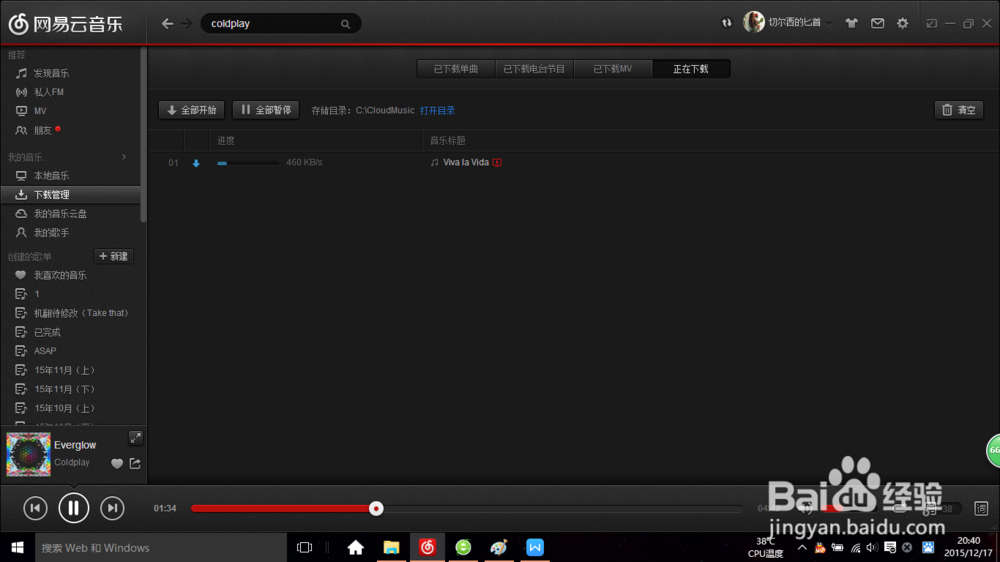This screenshot has height=562, width=1000.
Task: Open 打开目录 link
Action: (438, 110)
